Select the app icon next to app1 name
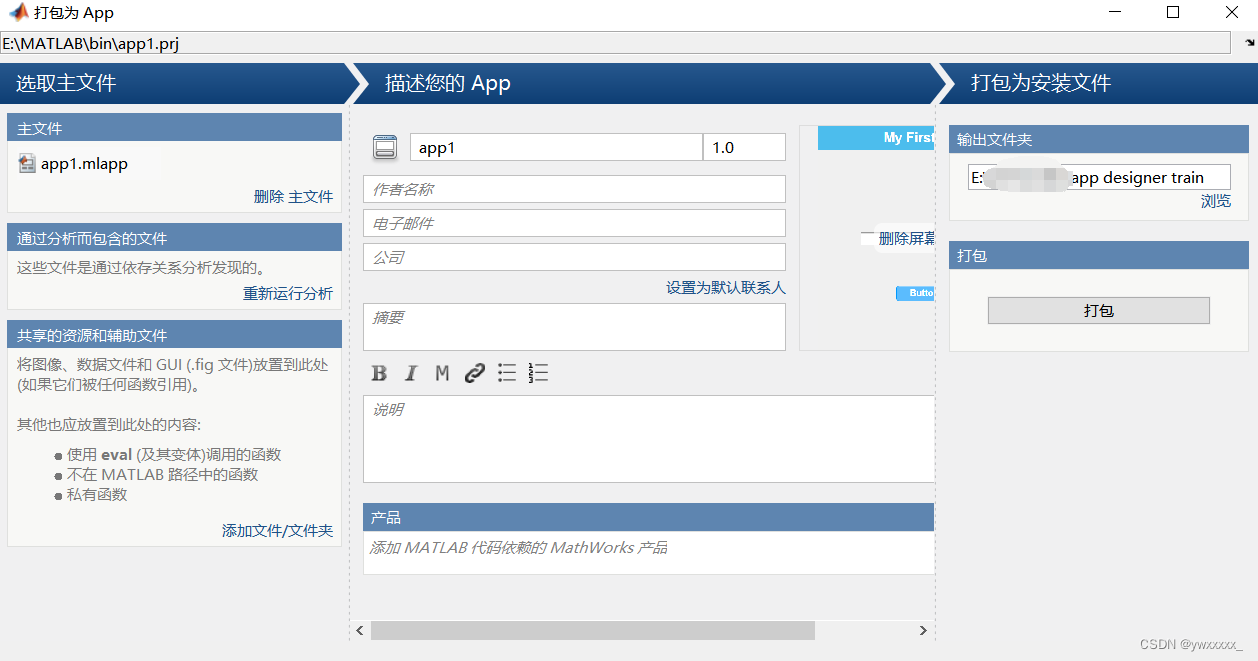This screenshot has height=661, width=1258. (x=385, y=147)
